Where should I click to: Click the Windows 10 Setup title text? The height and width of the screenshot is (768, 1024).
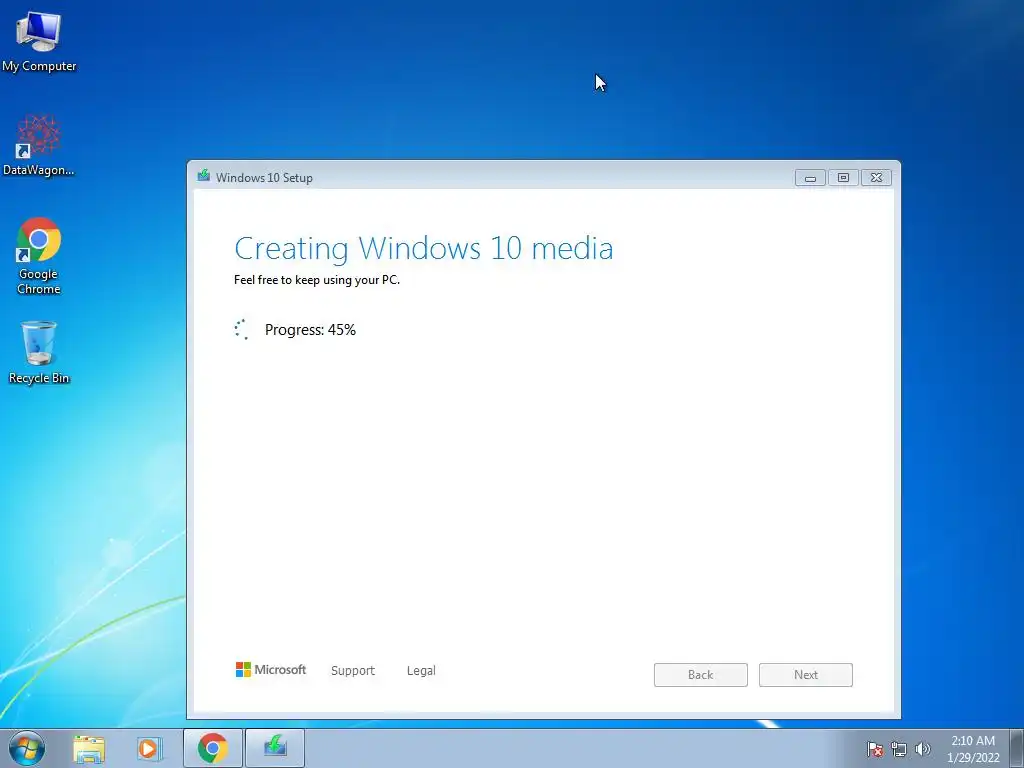pyautogui.click(x=264, y=178)
